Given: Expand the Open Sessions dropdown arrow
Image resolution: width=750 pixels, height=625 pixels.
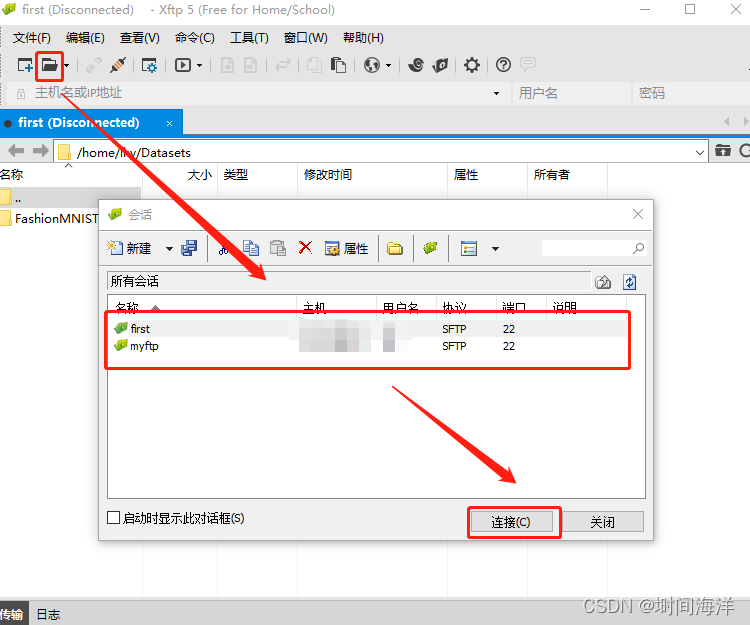Looking at the screenshot, I should coord(66,66).
